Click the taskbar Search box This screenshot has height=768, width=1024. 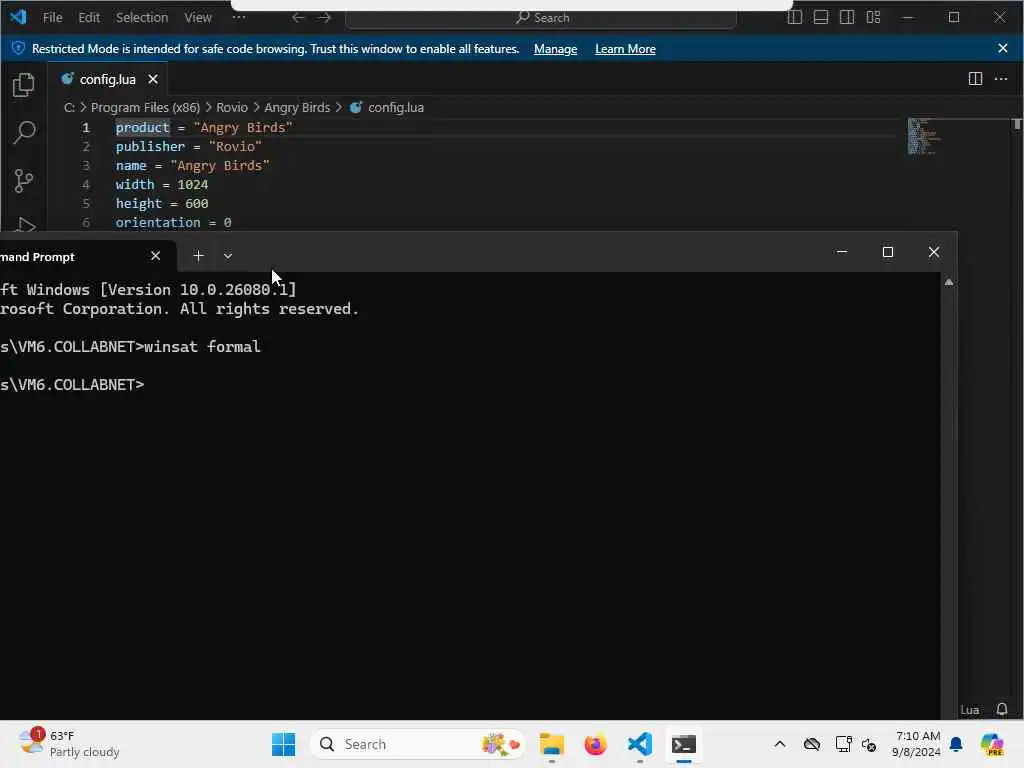click(x=418, y=744)
